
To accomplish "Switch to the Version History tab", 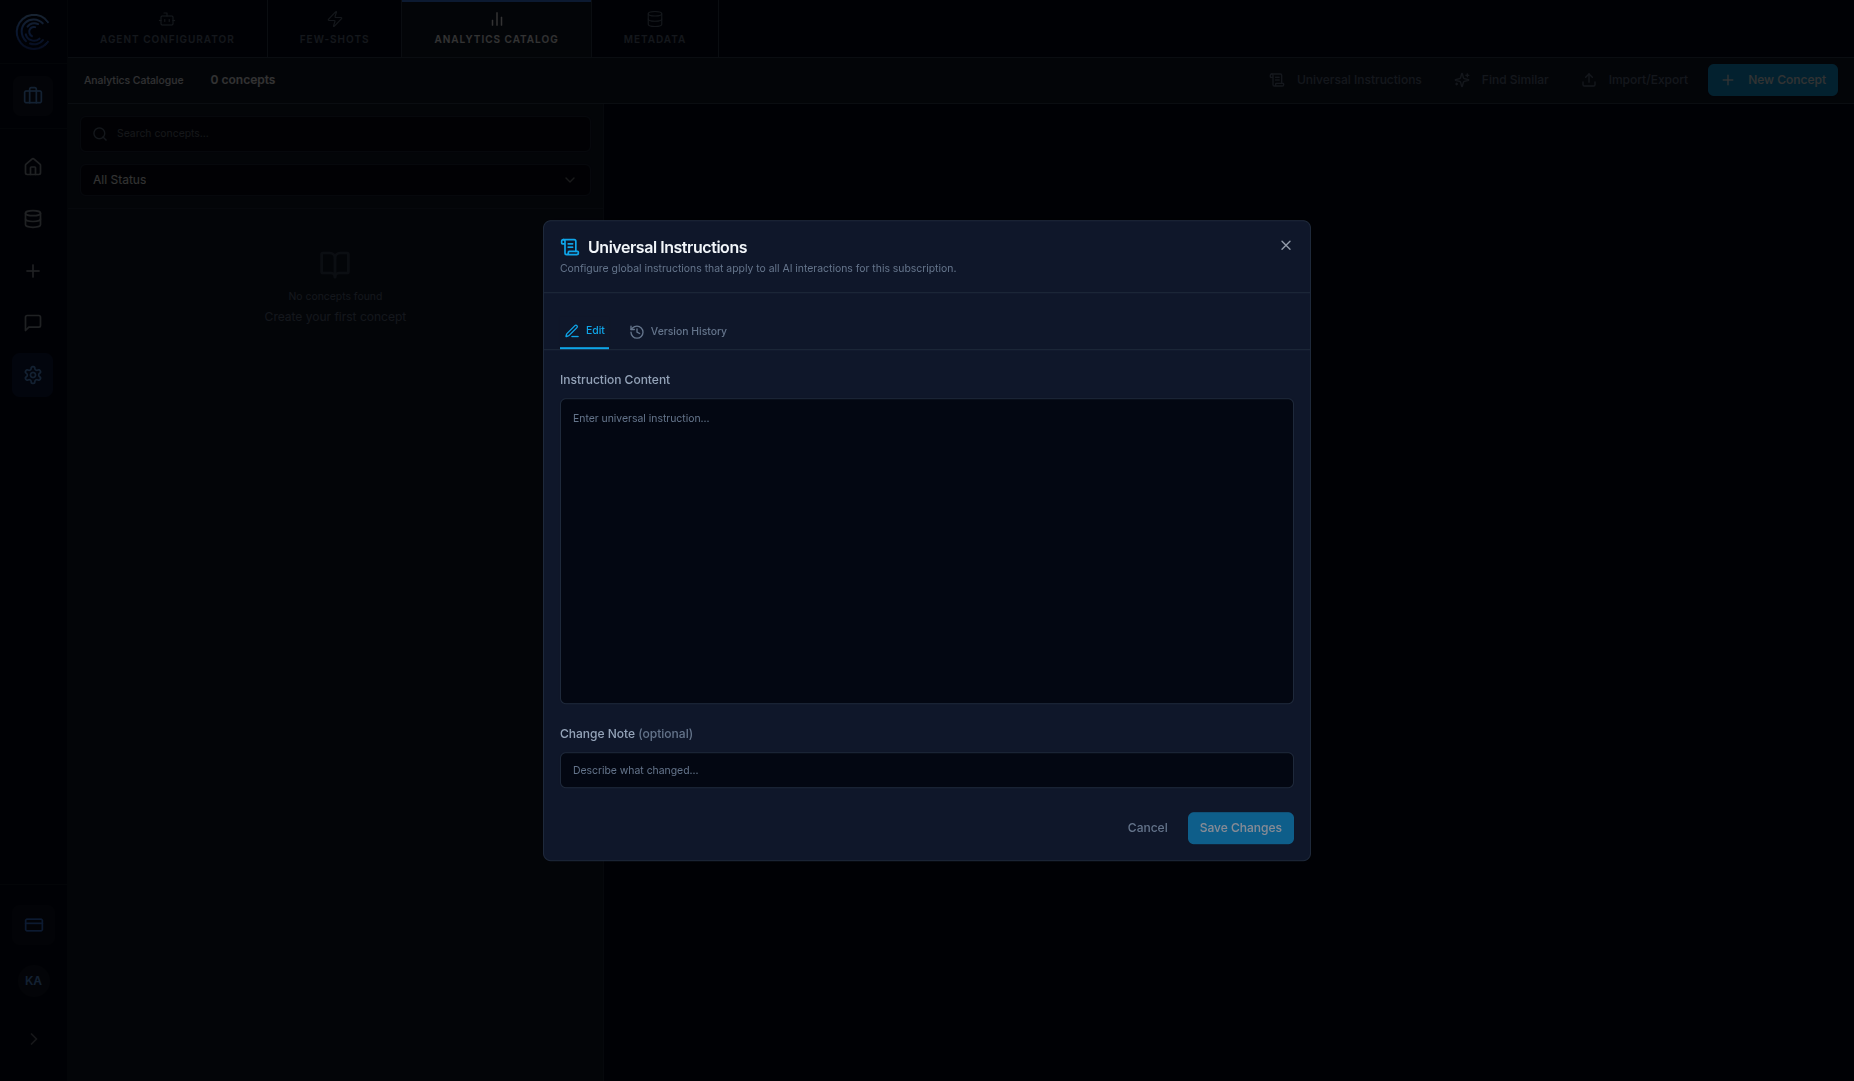I will [678, 331].
